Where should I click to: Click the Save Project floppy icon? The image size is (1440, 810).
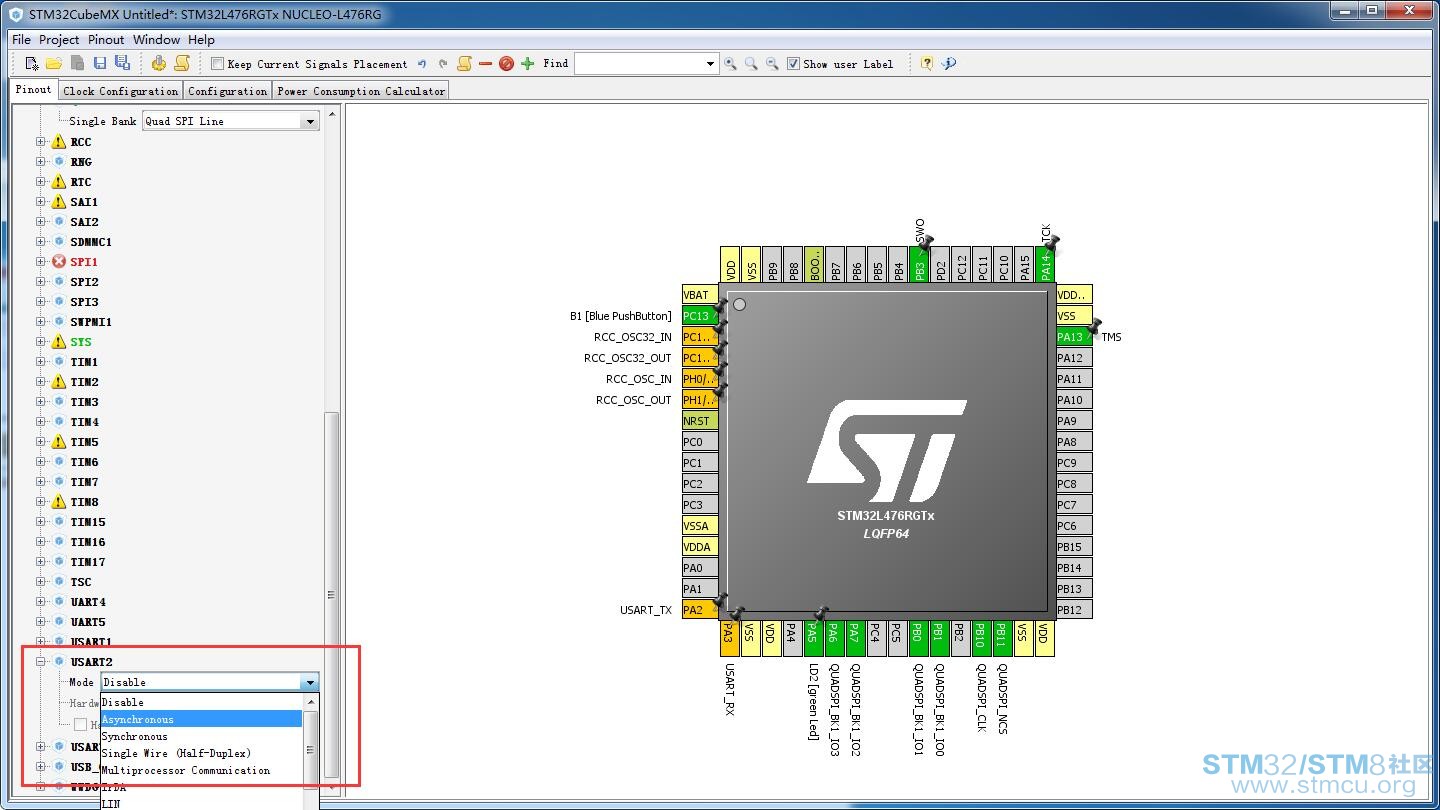(100, 64)
